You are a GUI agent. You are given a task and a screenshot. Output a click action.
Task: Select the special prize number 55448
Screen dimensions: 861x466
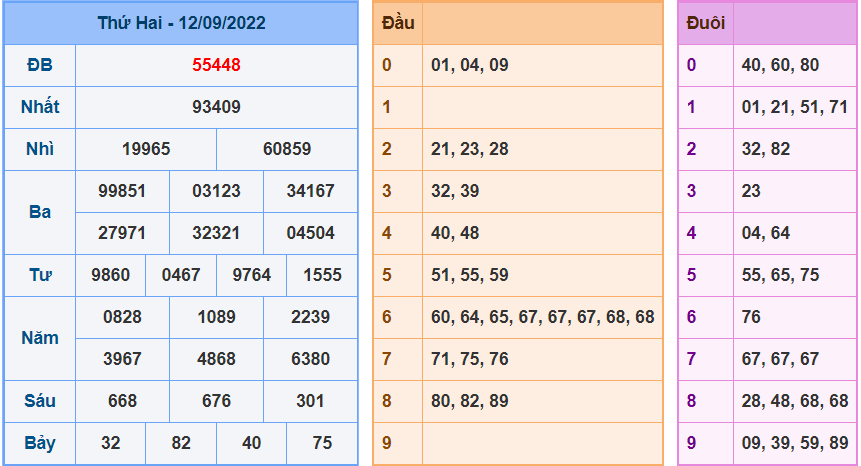click(x=216, y=65)
